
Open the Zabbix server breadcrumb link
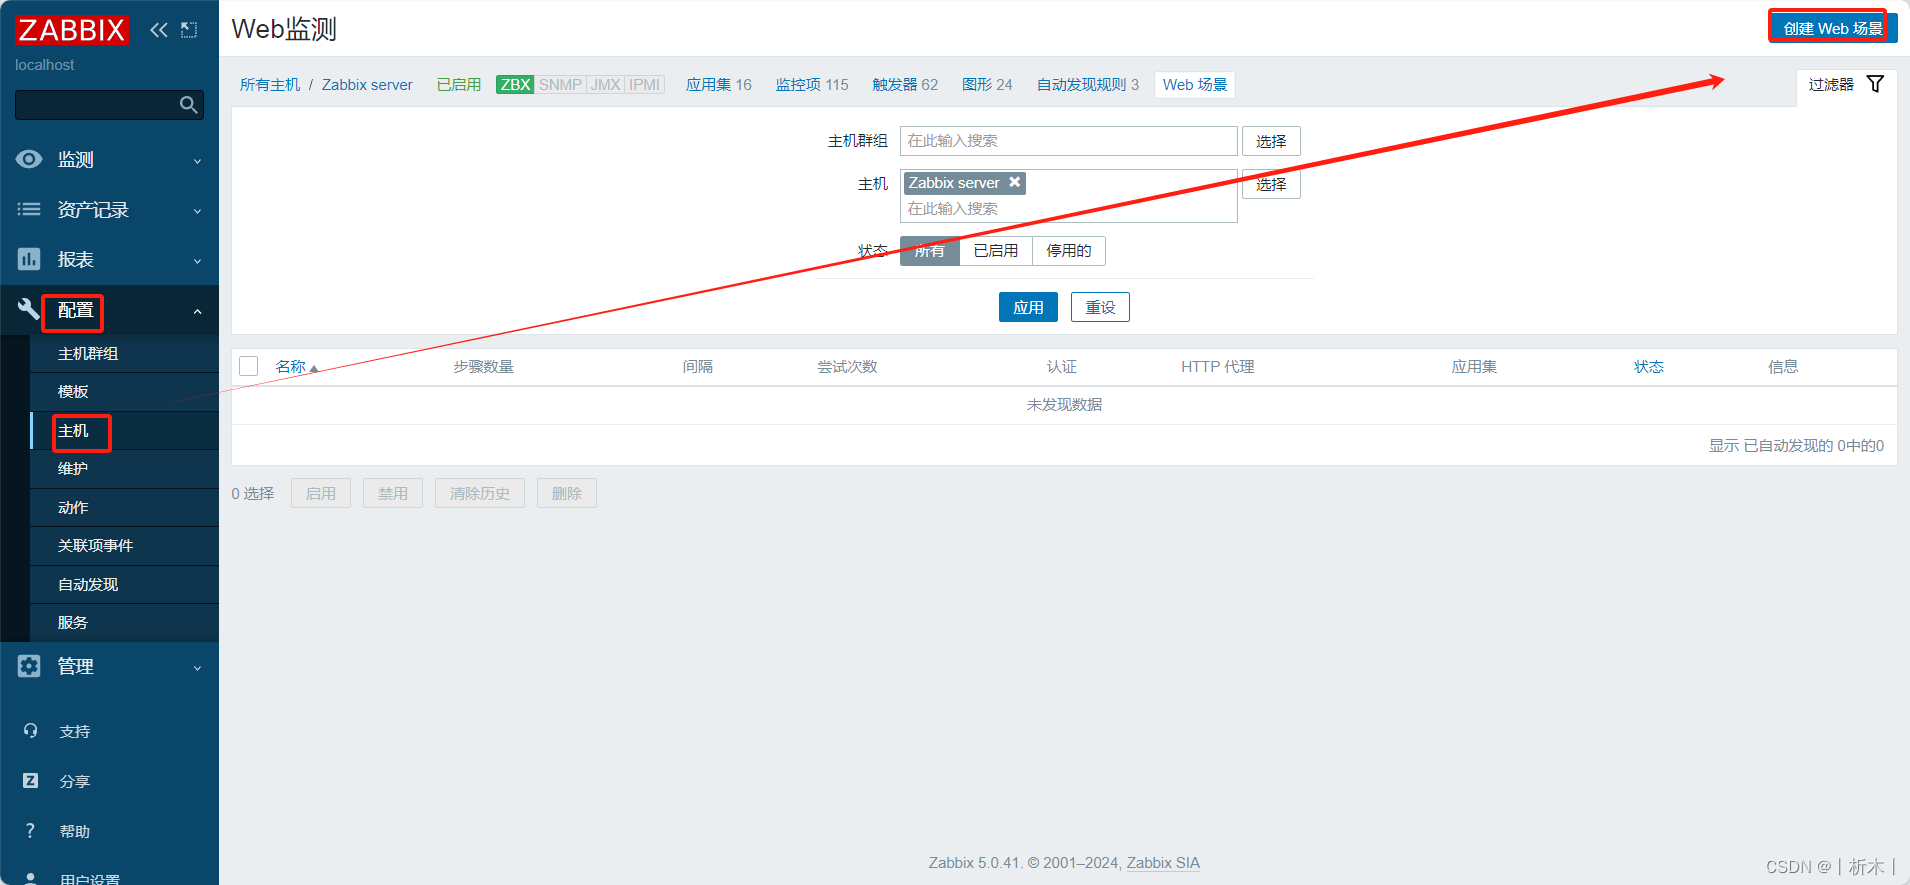coord(367,85)
